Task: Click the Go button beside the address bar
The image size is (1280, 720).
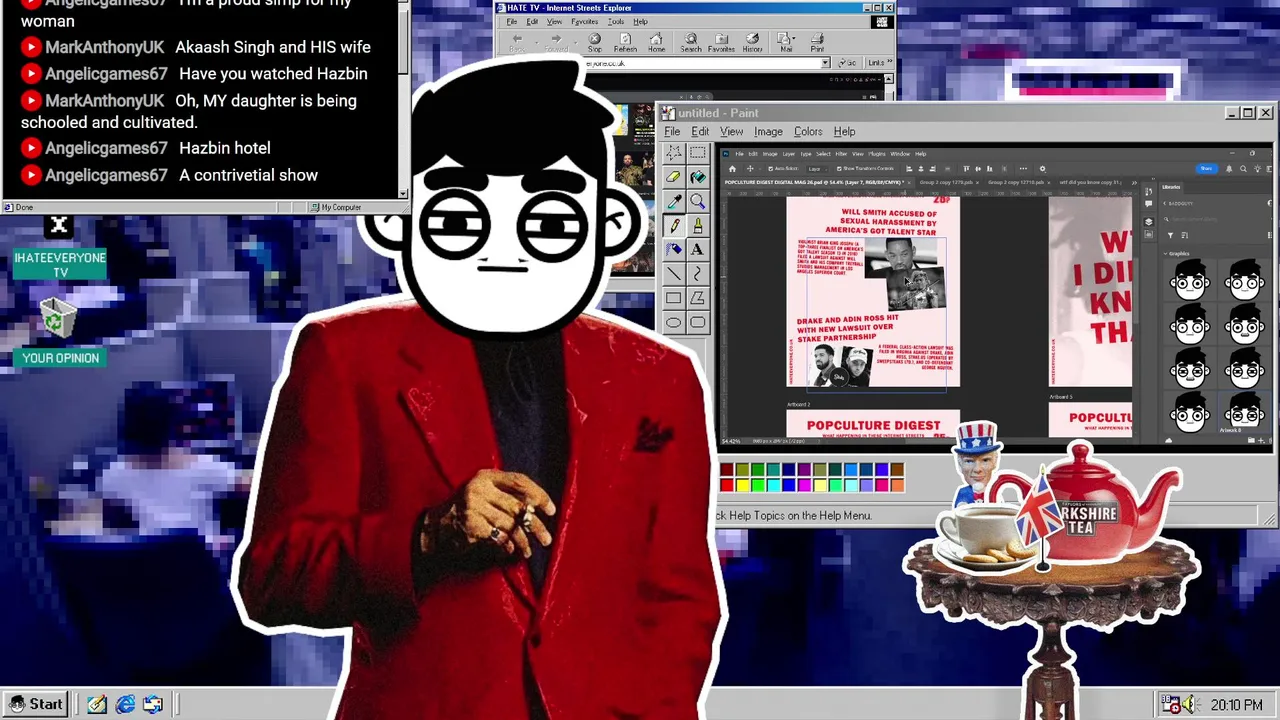Action: (847, 63)
